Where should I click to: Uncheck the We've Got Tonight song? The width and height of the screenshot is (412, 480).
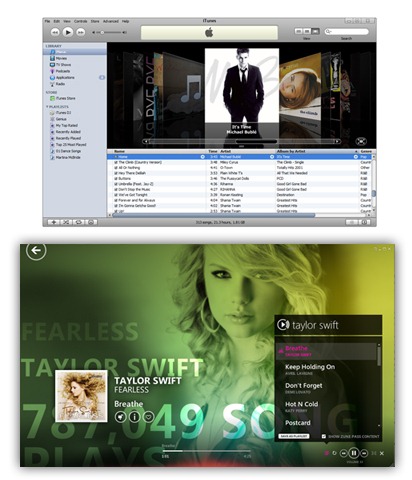pos(116,195)
